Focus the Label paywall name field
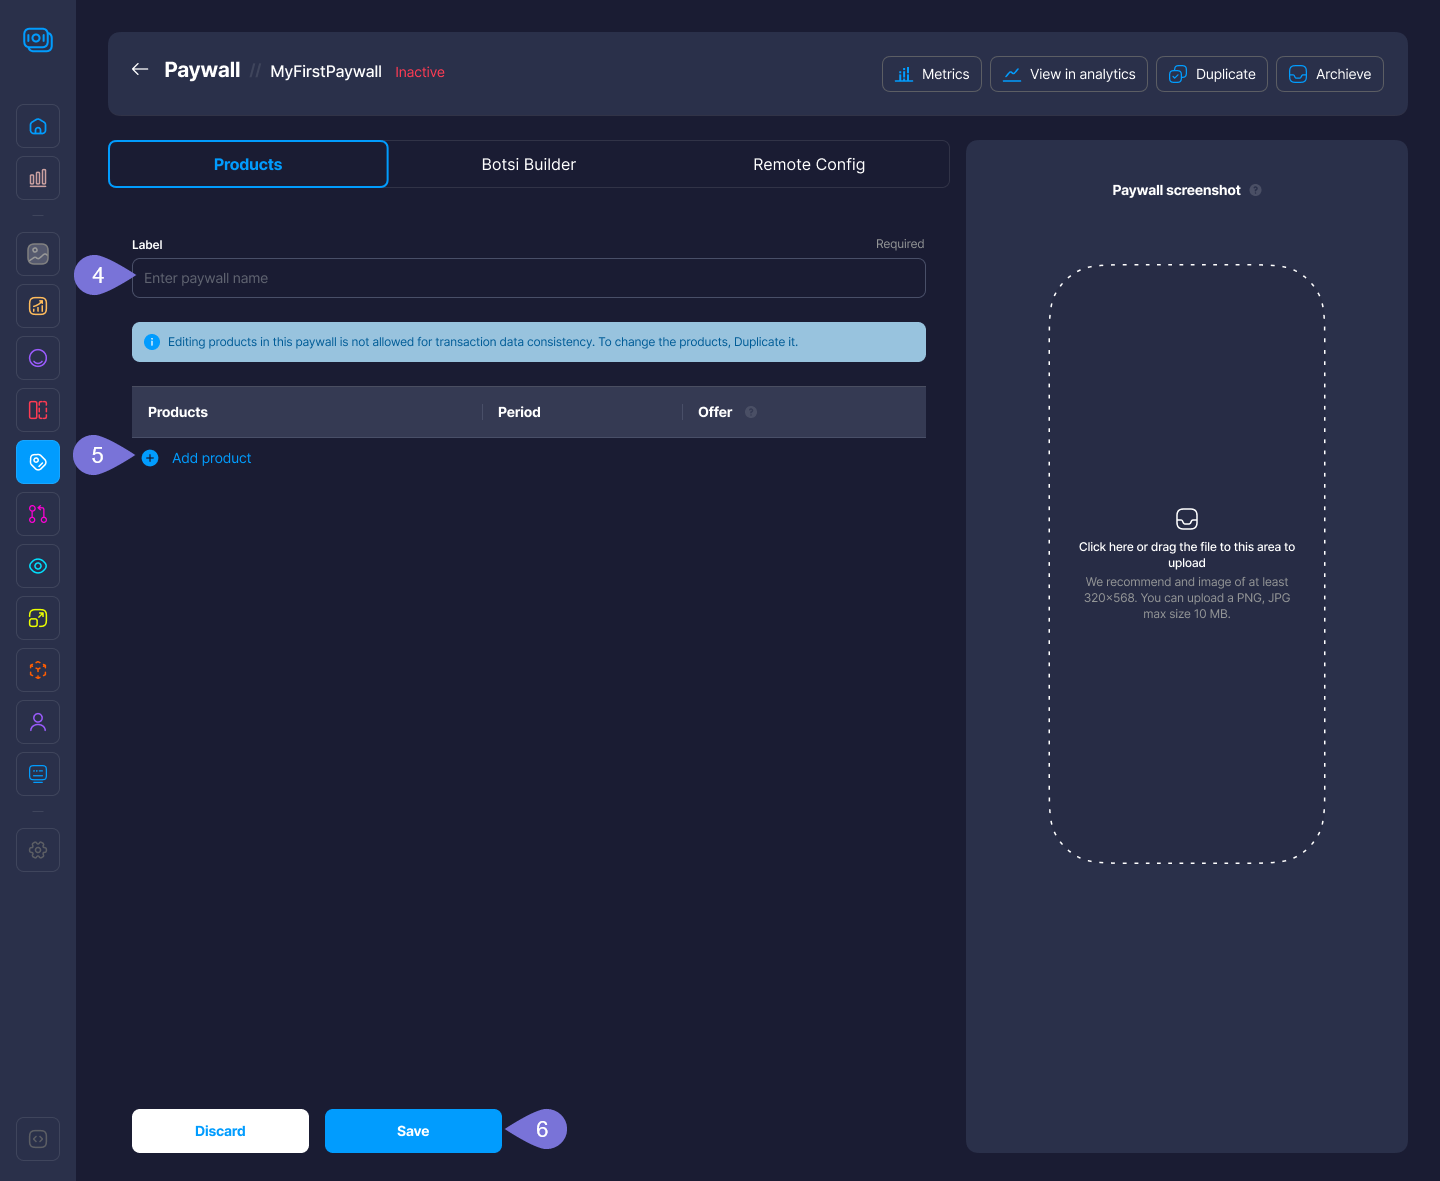1440x1181 pixels. [528, 278]
